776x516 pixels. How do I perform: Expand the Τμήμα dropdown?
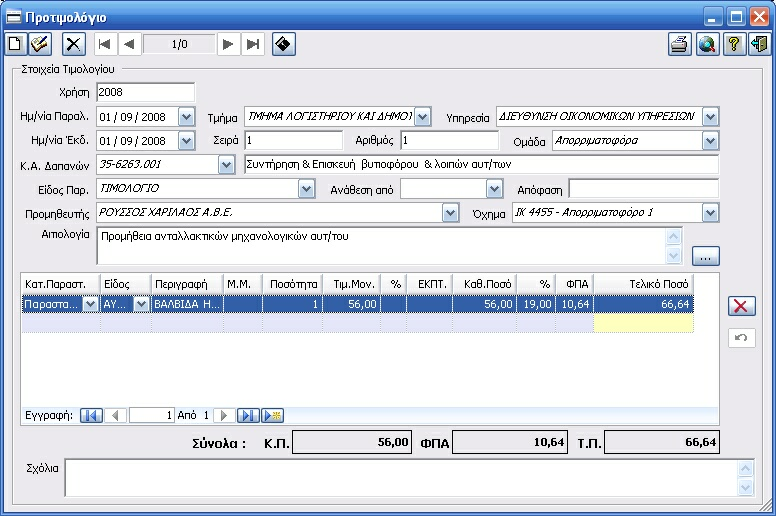pos(422,117)
